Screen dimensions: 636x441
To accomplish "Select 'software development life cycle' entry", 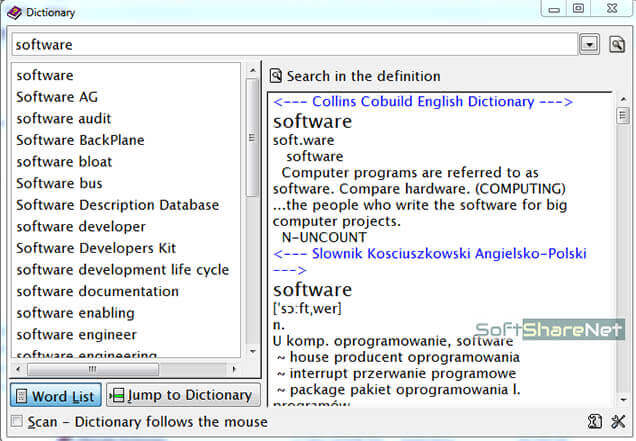I will (x=123, y=270).
